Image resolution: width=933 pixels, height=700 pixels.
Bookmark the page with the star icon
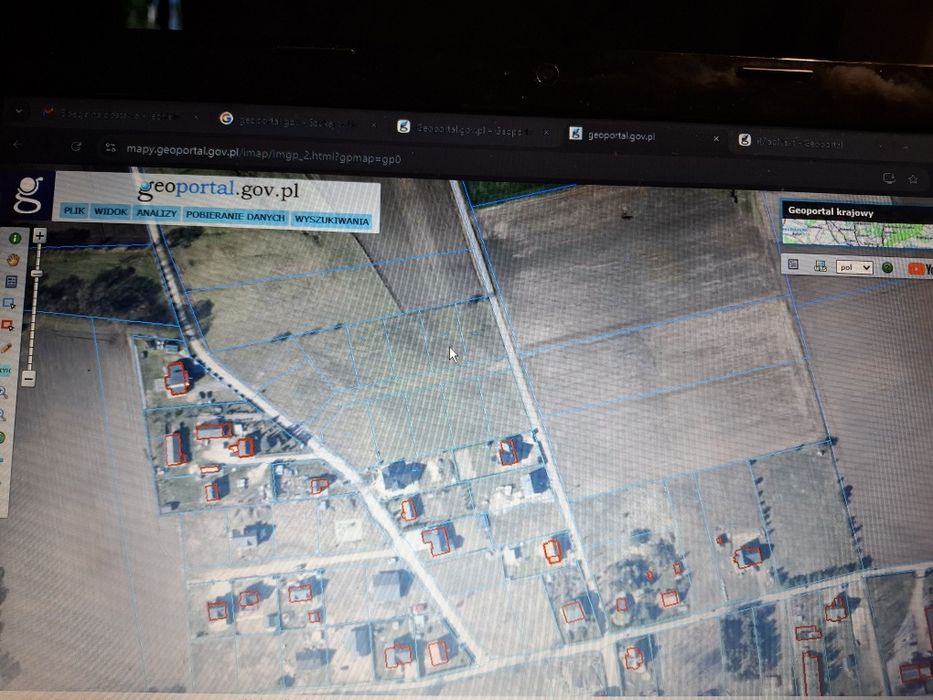pos(912,179)
